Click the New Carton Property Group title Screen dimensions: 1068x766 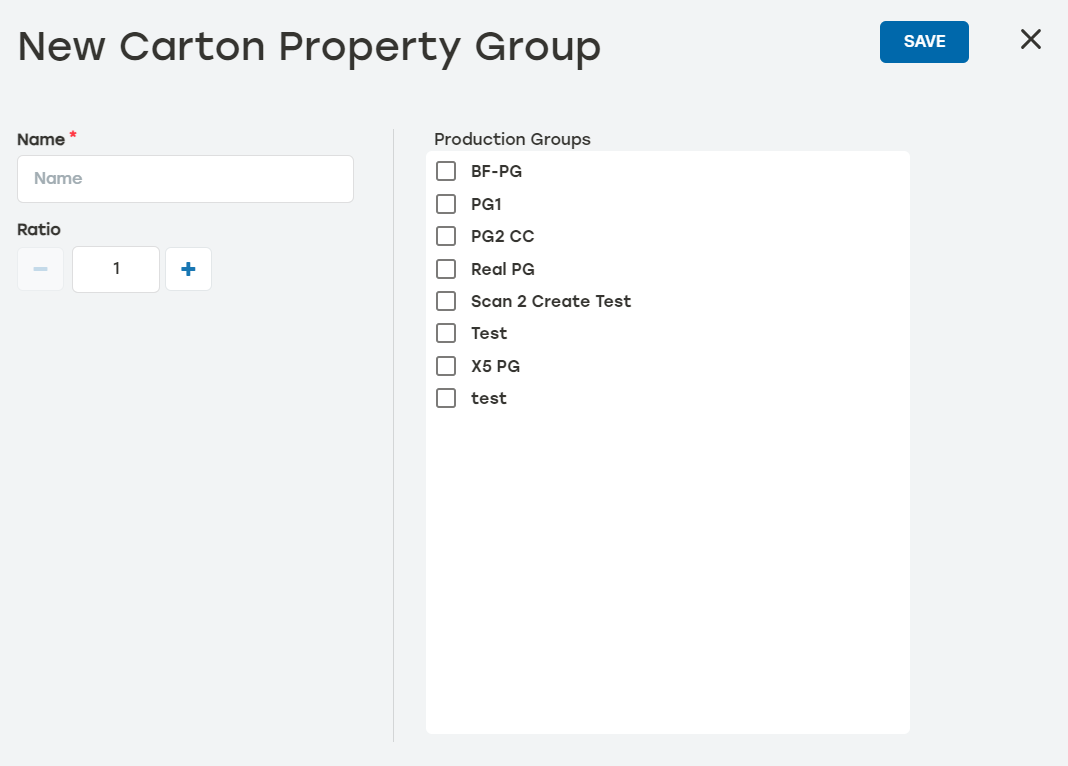click(x=309, y=46)
